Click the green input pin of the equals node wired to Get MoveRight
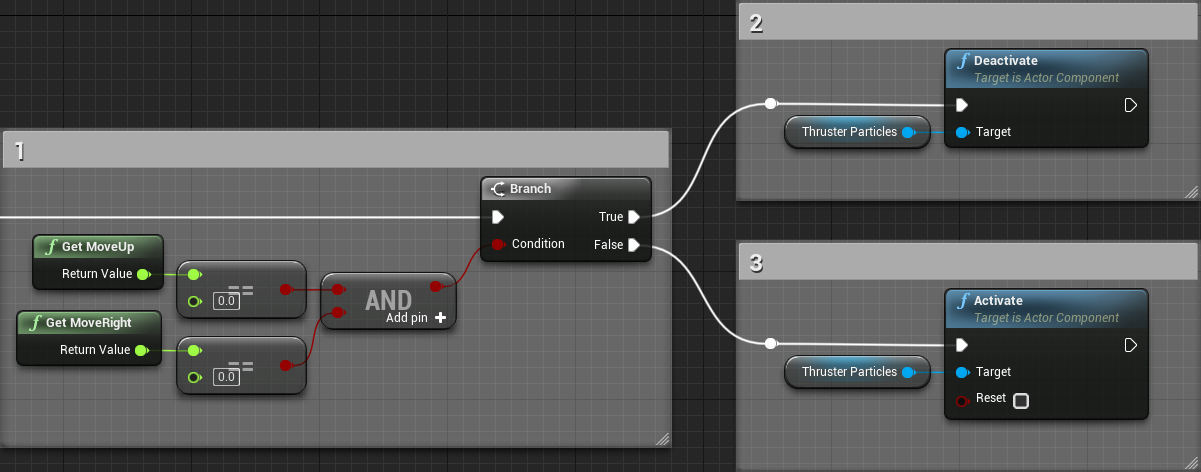Screen dimensions: 1201x472 194,350
